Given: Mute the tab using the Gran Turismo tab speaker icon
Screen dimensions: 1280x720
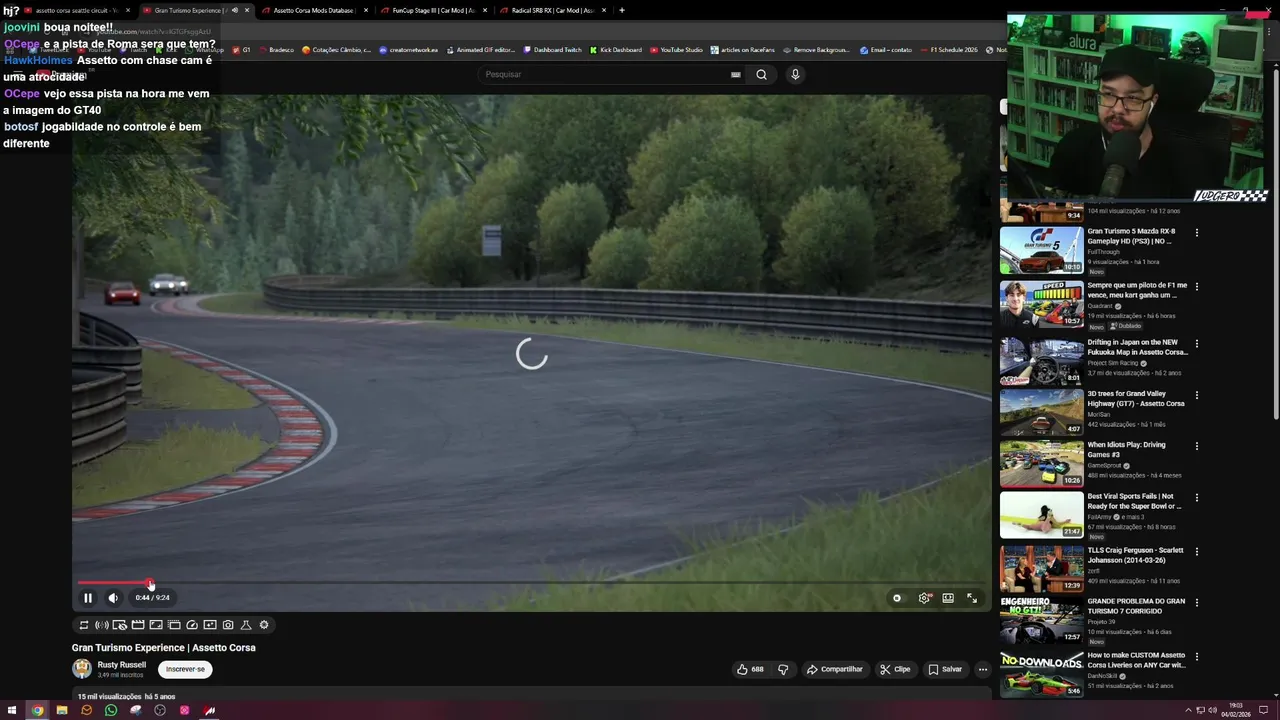Looking at the screenshot, I should tap(235, 10).
